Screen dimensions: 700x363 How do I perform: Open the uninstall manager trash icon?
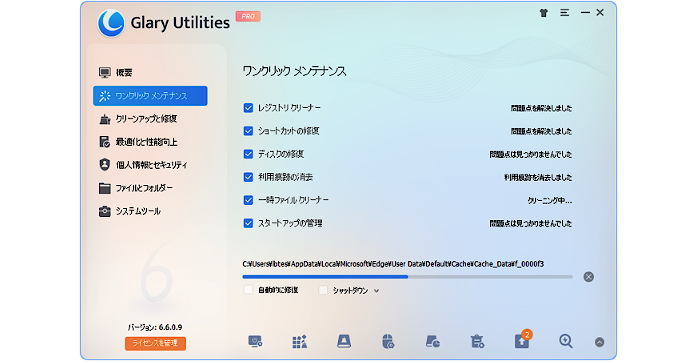pos(477,342)
